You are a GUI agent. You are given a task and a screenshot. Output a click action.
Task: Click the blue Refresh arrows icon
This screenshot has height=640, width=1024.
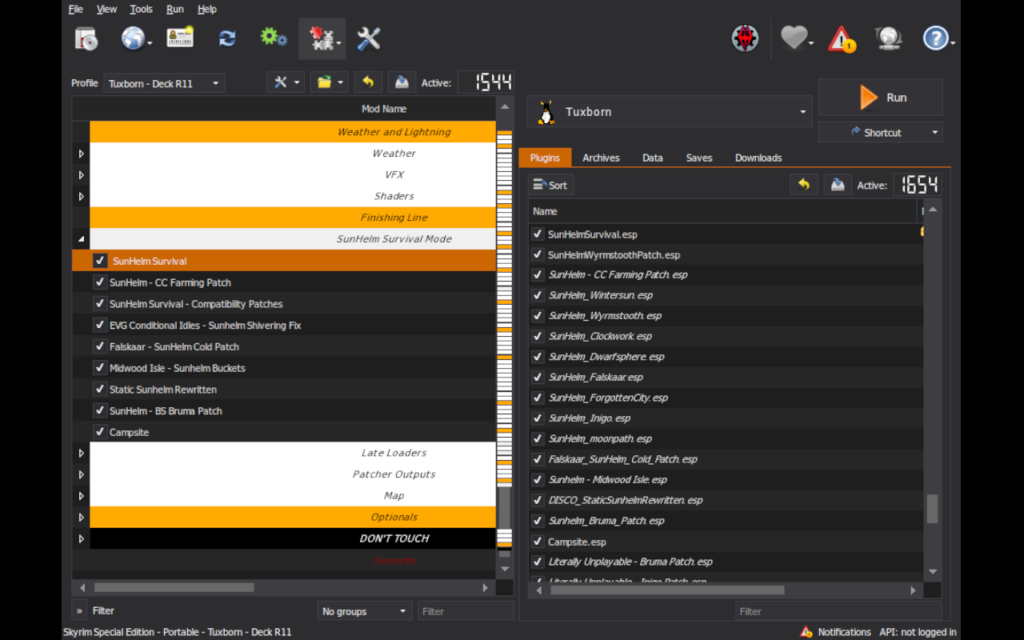(x=227, y=39)
